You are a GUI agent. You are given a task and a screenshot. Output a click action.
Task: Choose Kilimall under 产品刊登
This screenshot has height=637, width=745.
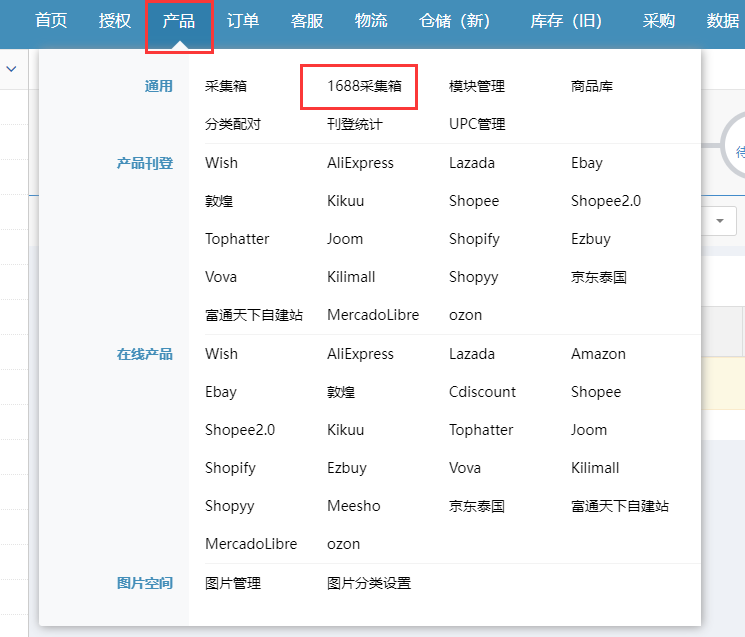click(351, 277)
